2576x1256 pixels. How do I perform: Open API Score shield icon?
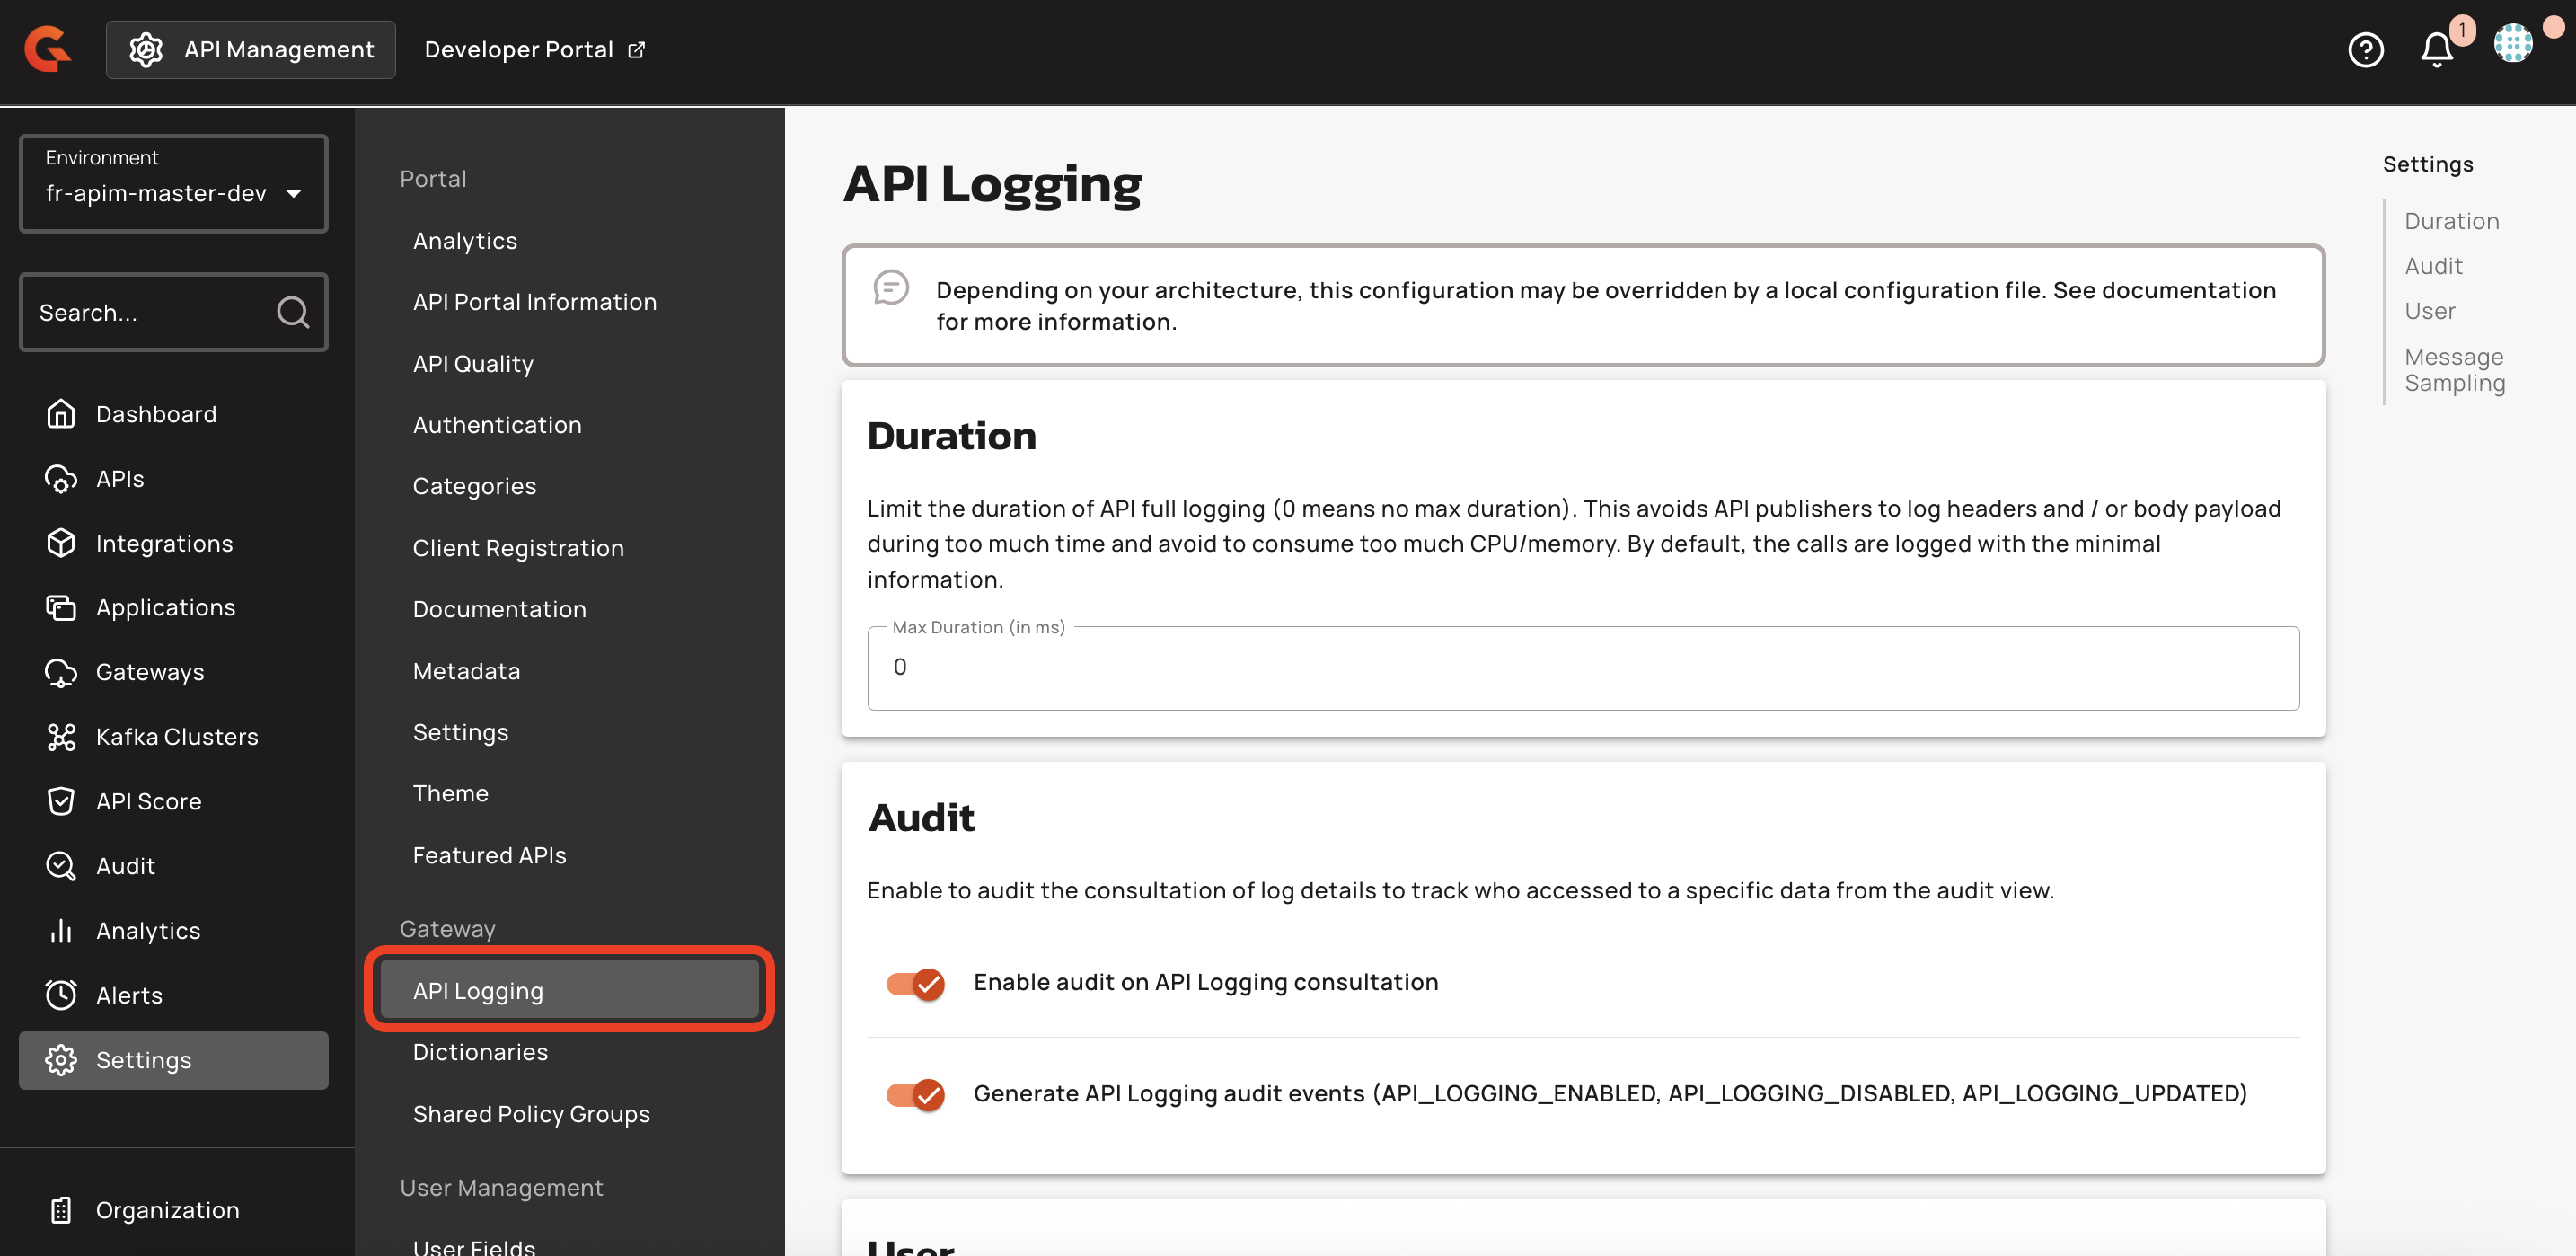(x=61, y=801)
